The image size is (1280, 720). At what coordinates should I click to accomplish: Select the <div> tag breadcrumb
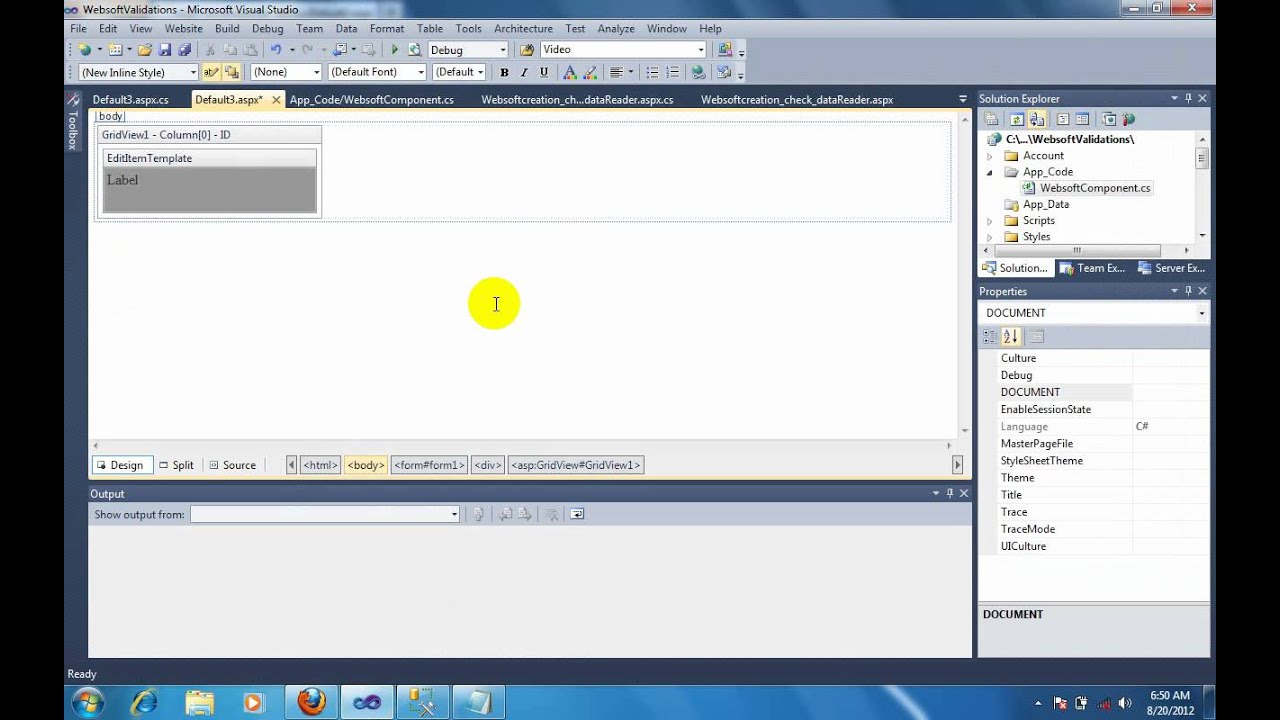(x=488, y=465)
